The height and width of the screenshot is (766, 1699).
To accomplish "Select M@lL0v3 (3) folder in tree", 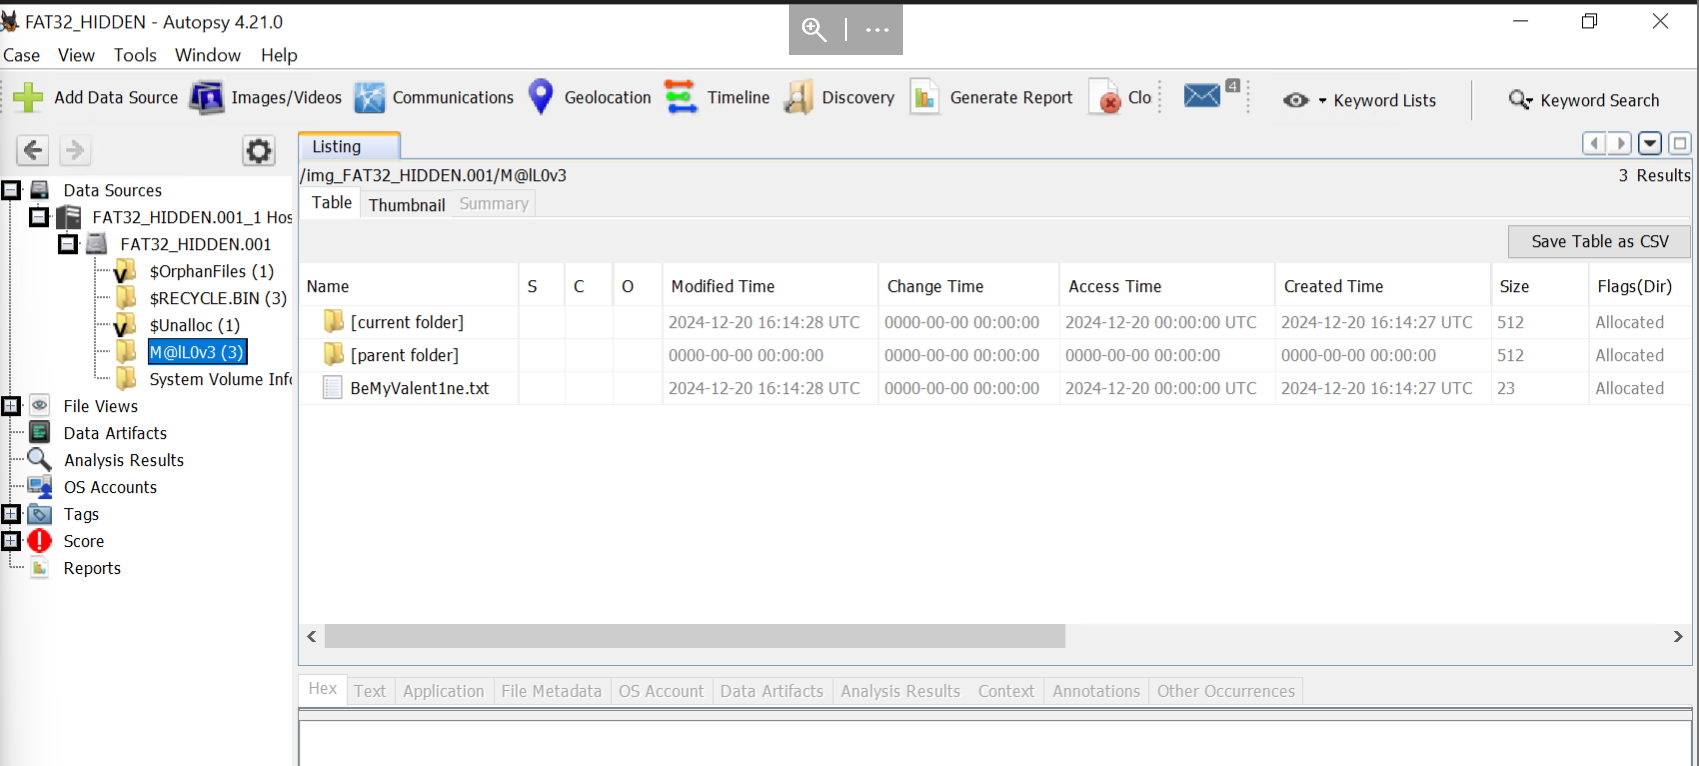I will click(197, 352).
